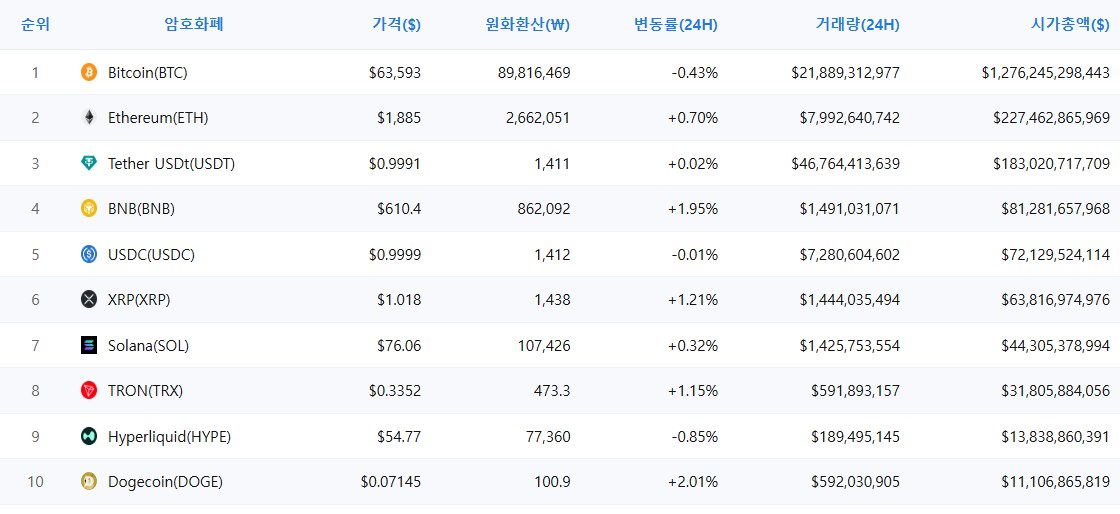The image size is (1120, 514).
Task: Click the Hyperliquid teal icon
Action: click(89, 436)
